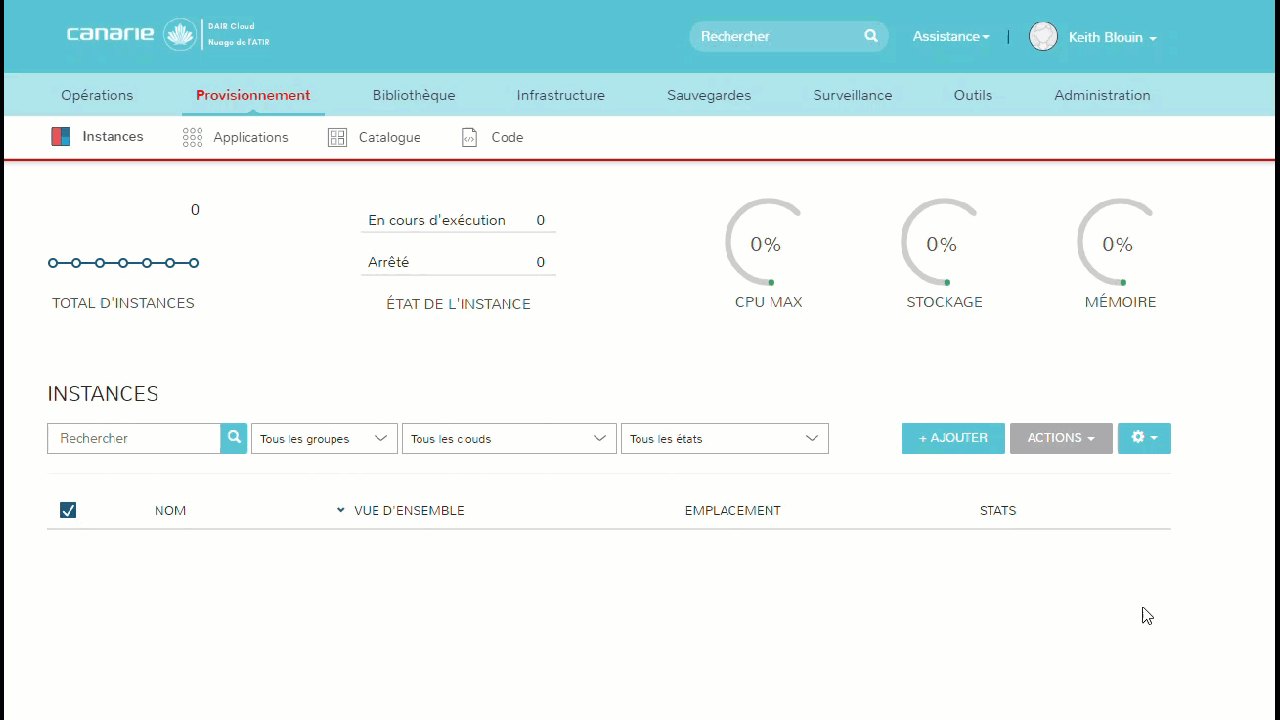Screen dimensions: 1280x720
Task: Toggle the select-all instances checkbox
Action: 68,511
